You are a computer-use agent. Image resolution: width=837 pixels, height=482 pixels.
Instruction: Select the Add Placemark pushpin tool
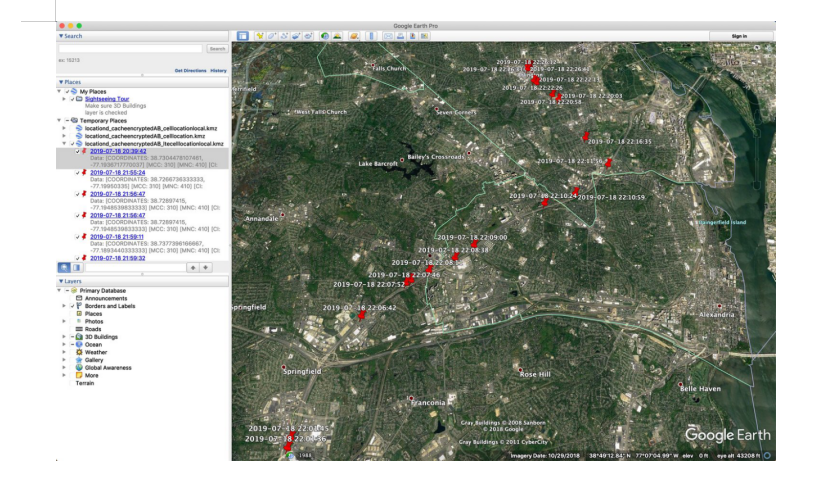(x=259, y=36)
